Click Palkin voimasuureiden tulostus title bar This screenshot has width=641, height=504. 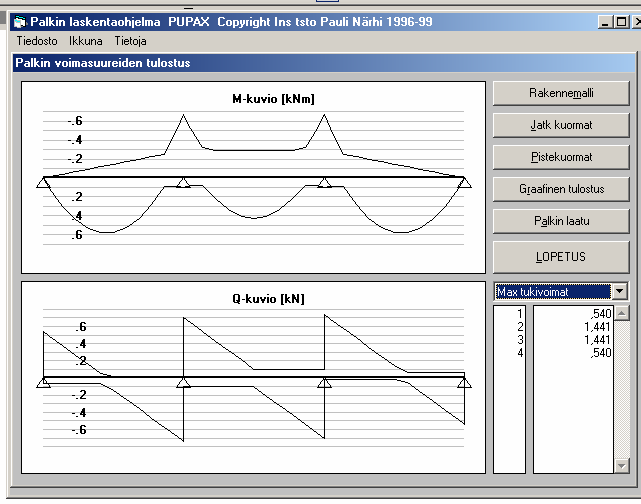[324, 63]
